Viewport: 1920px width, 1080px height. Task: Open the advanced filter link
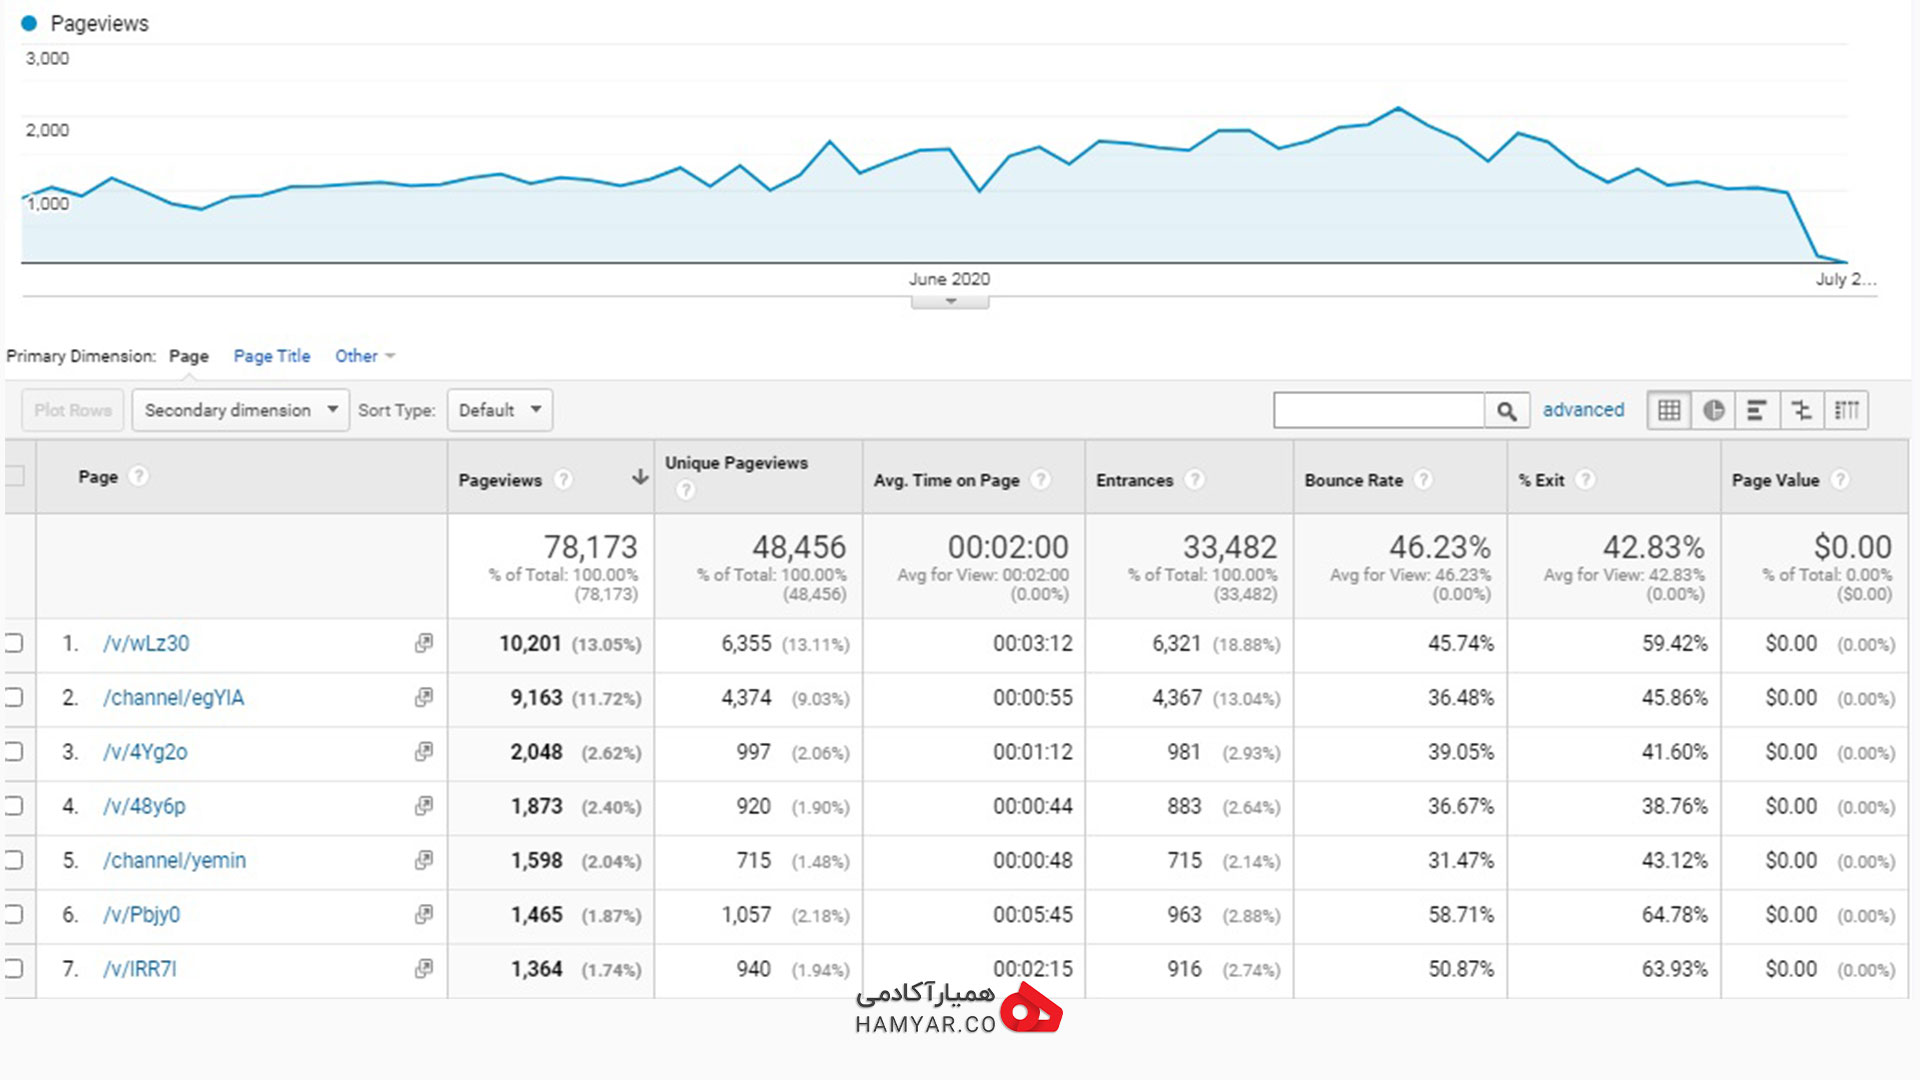[1583, 410]
